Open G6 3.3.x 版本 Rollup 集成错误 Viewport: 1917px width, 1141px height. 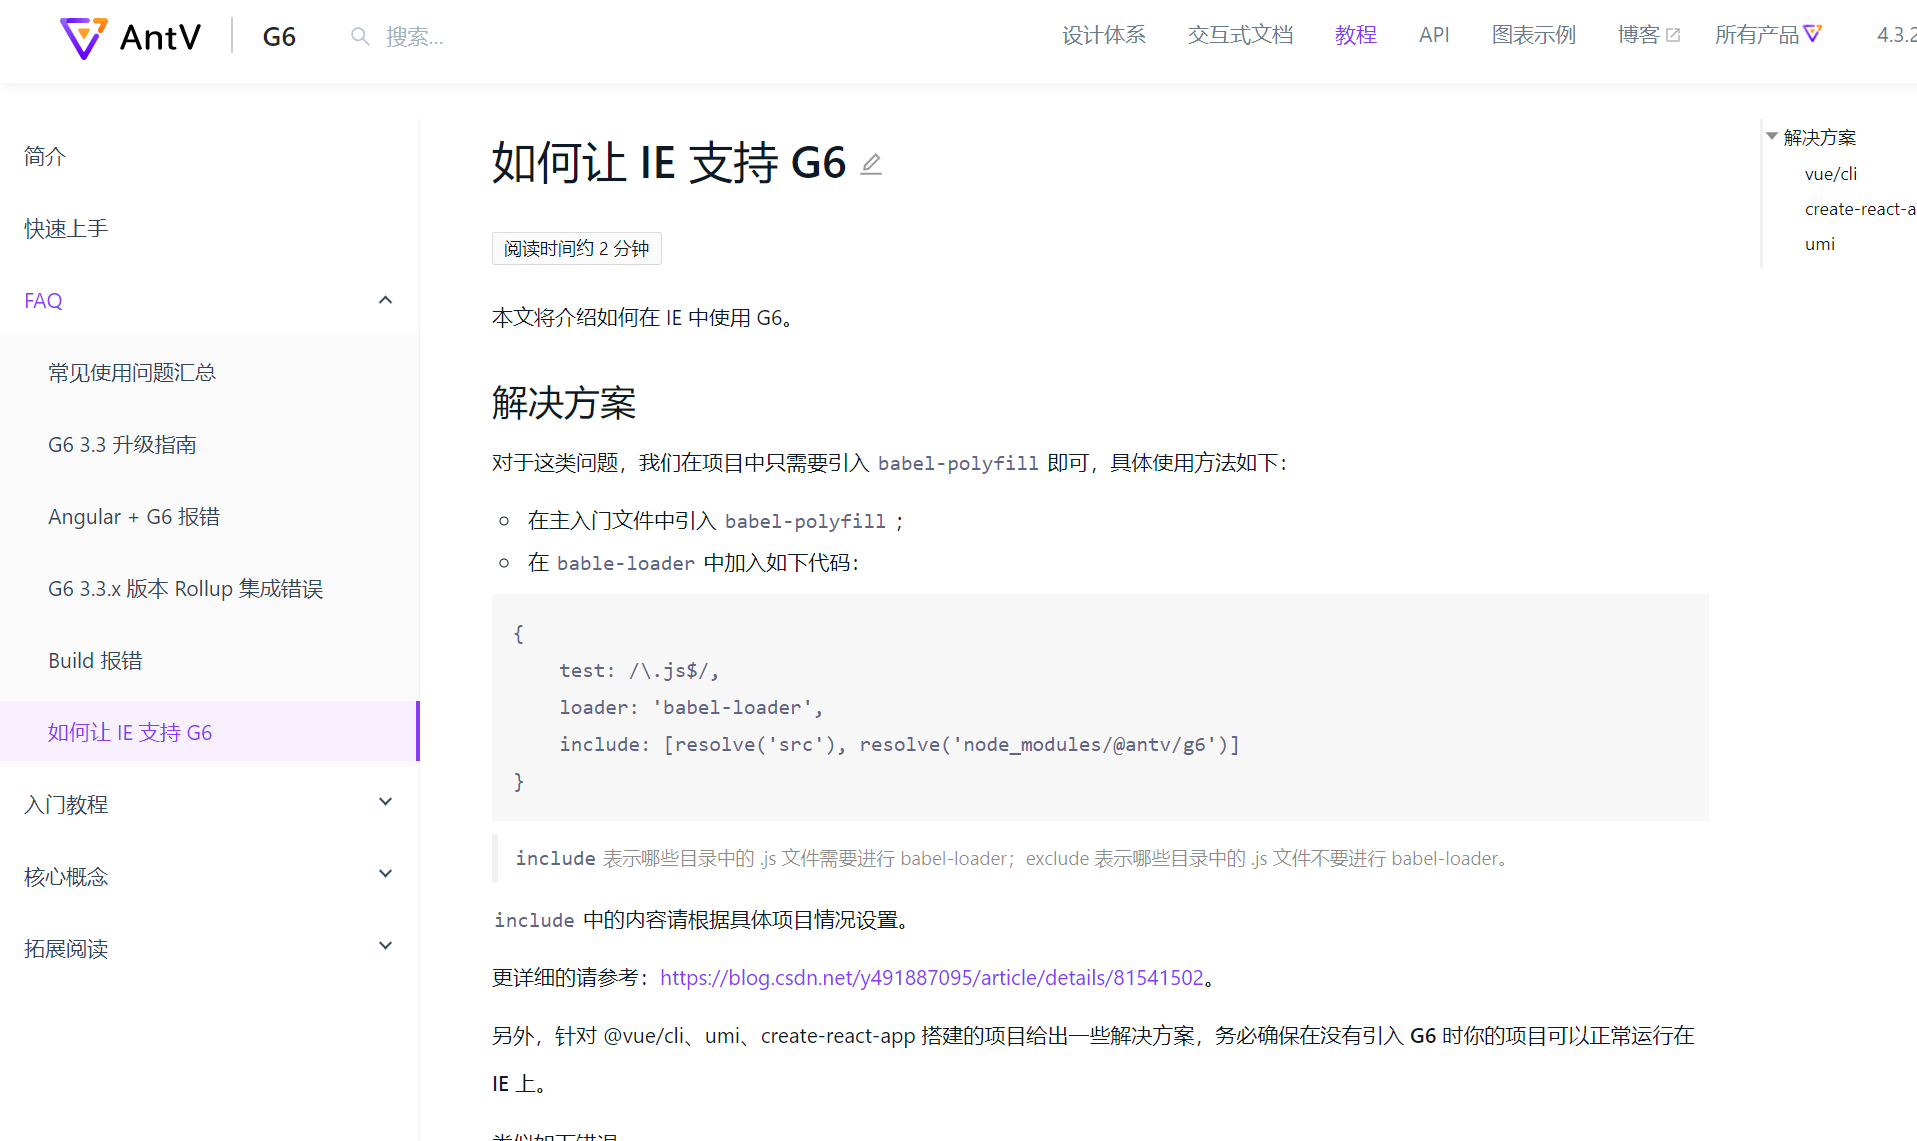point(185,588)
